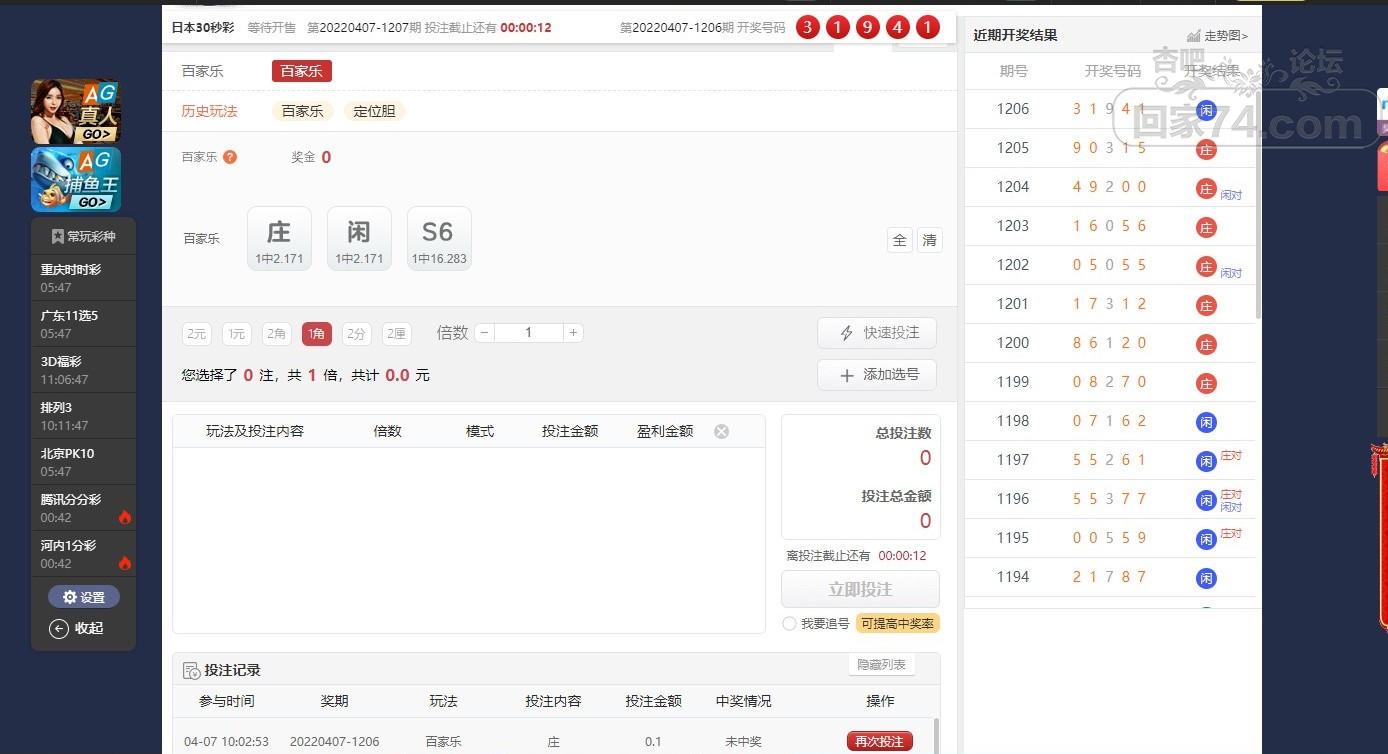Switch to red 百家乐 play tab
This screenshot has height=754, width=1388.
(302, 71)
